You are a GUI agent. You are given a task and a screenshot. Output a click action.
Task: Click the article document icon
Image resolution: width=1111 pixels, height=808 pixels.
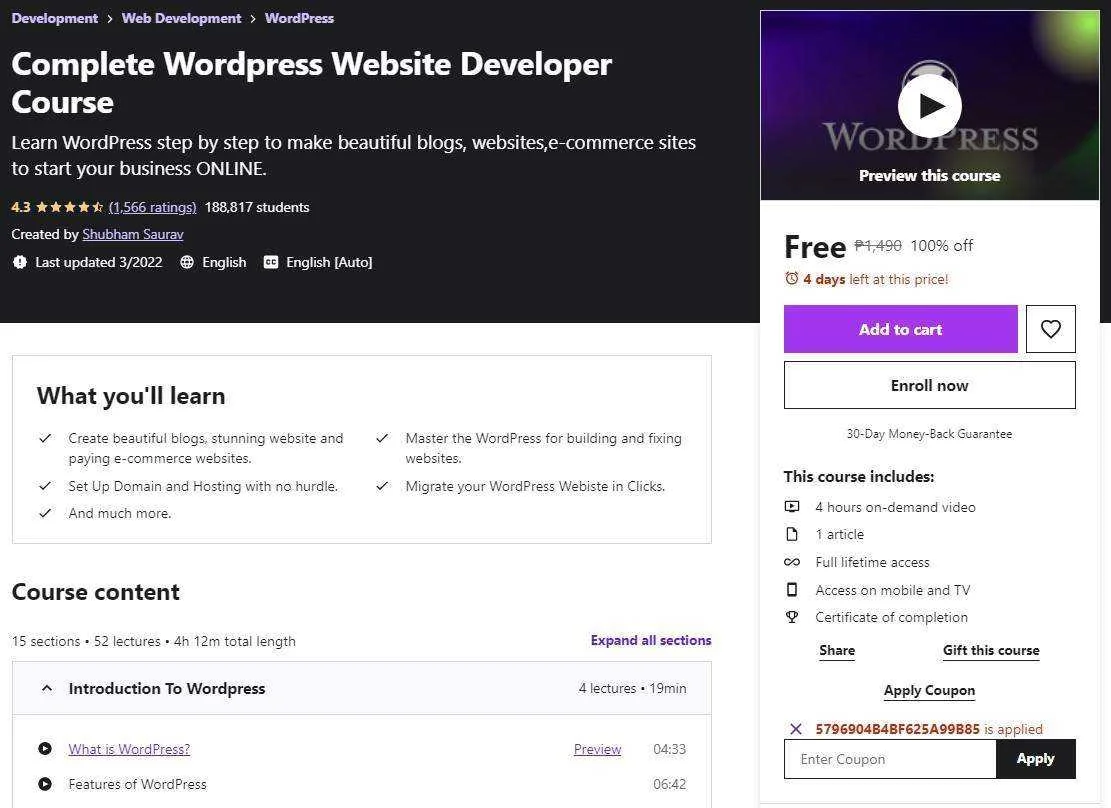click(x=791, y=534)
